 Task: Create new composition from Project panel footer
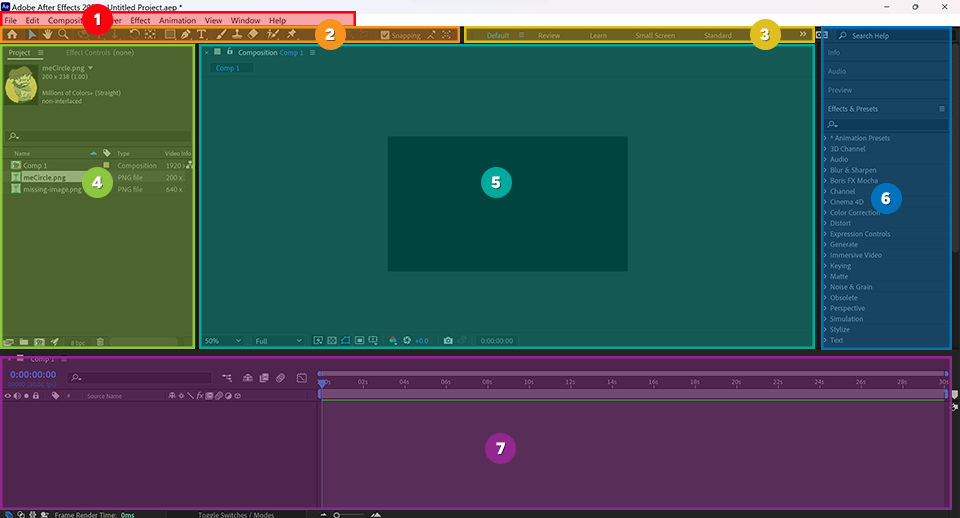coord(39,342)
